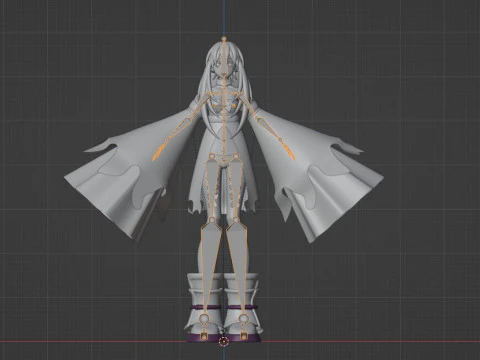
Task: Select the head bone tip joint above the hair
Action: click(224, 39)
